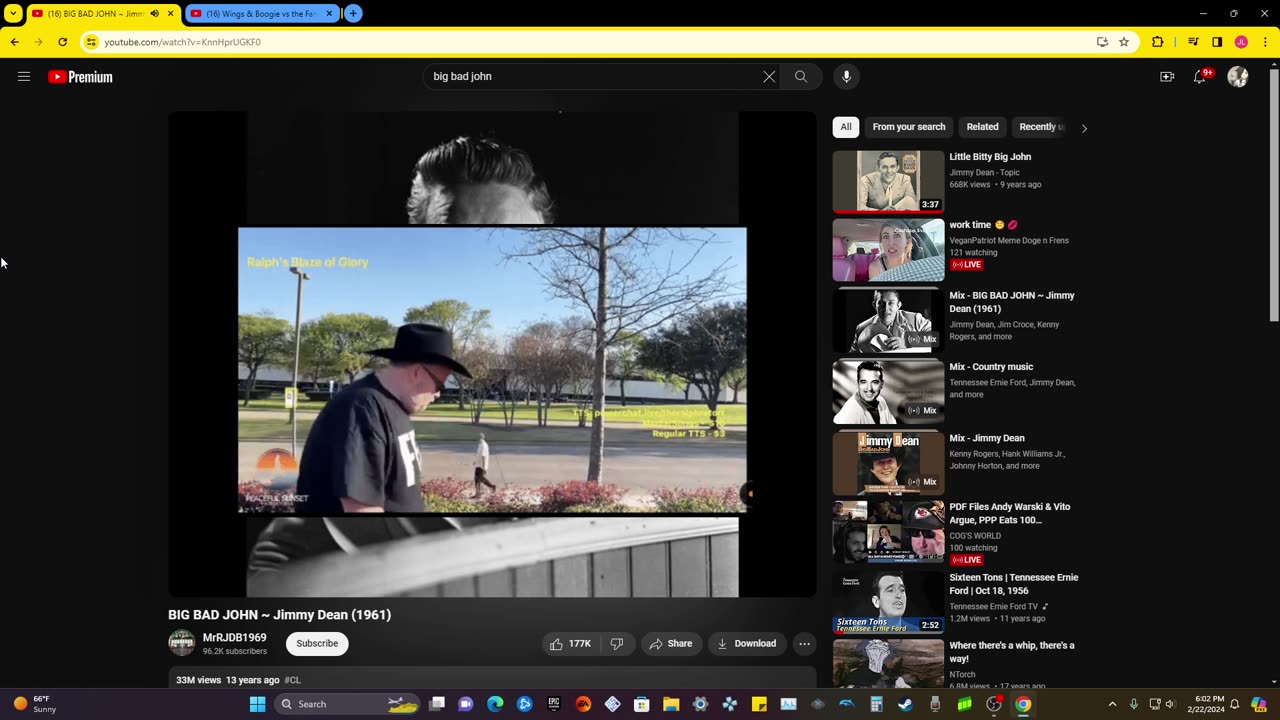Open Chrome media control icon
The image size is (1280, 720).
coord(1193,42)
